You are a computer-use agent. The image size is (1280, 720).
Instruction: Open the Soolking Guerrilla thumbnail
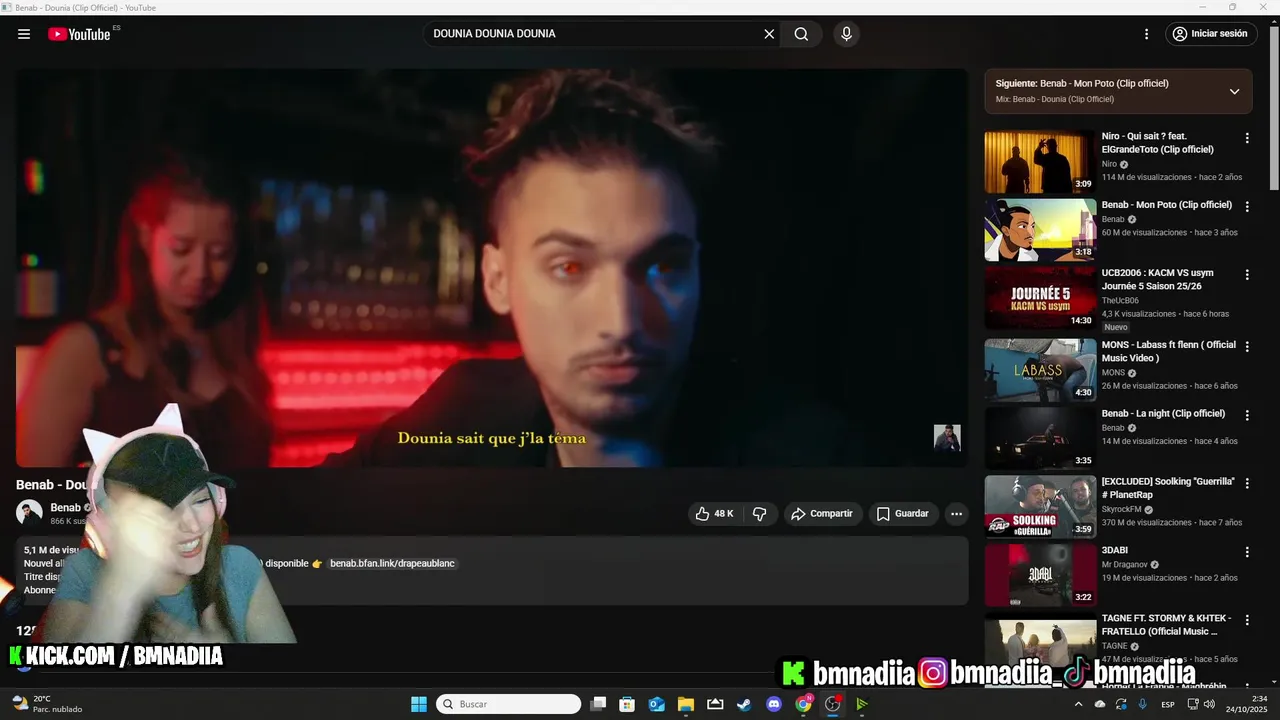tap(1040, 506)
